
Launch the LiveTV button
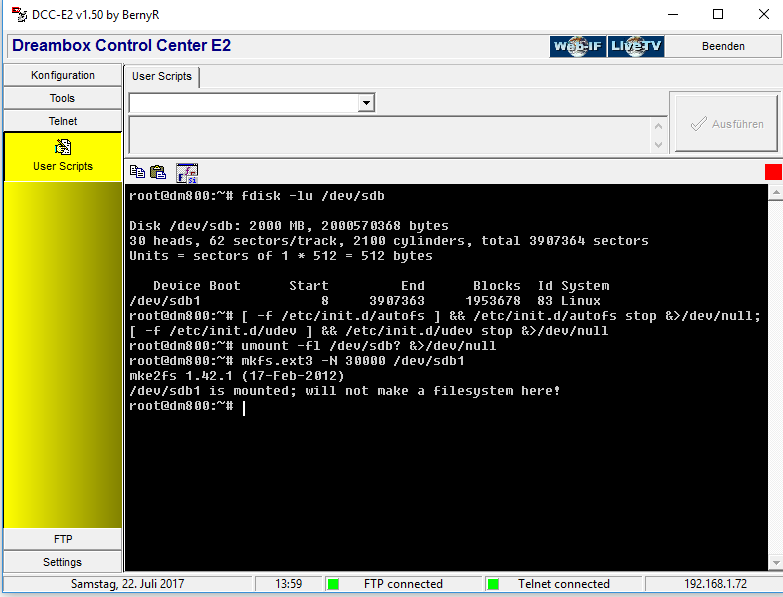[636, 46]
